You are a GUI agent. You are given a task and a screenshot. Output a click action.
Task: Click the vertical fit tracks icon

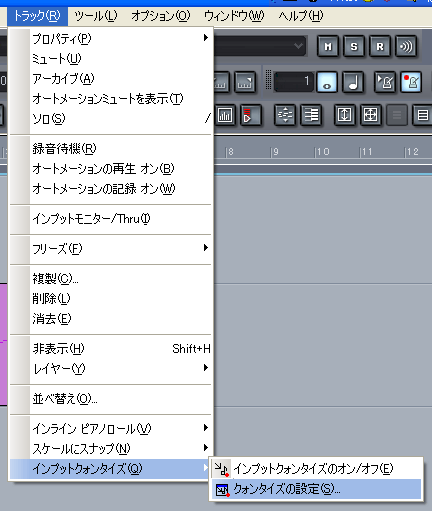click(x=285, y=115)
